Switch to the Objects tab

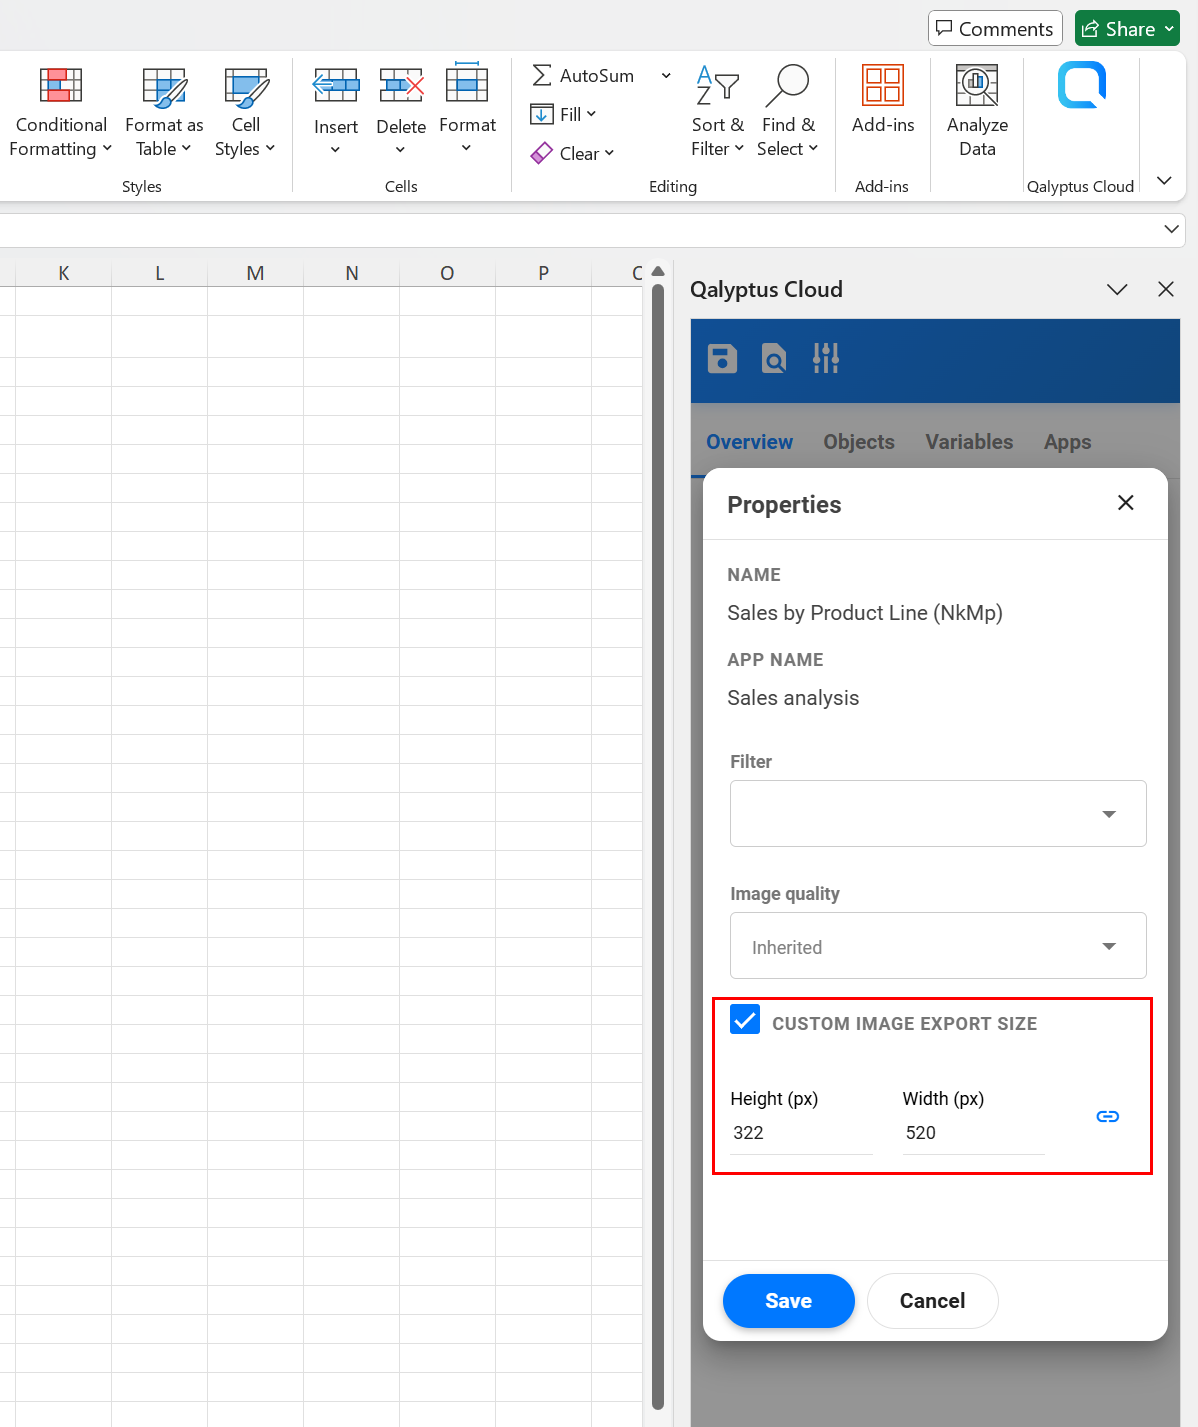tap(858, 442)
